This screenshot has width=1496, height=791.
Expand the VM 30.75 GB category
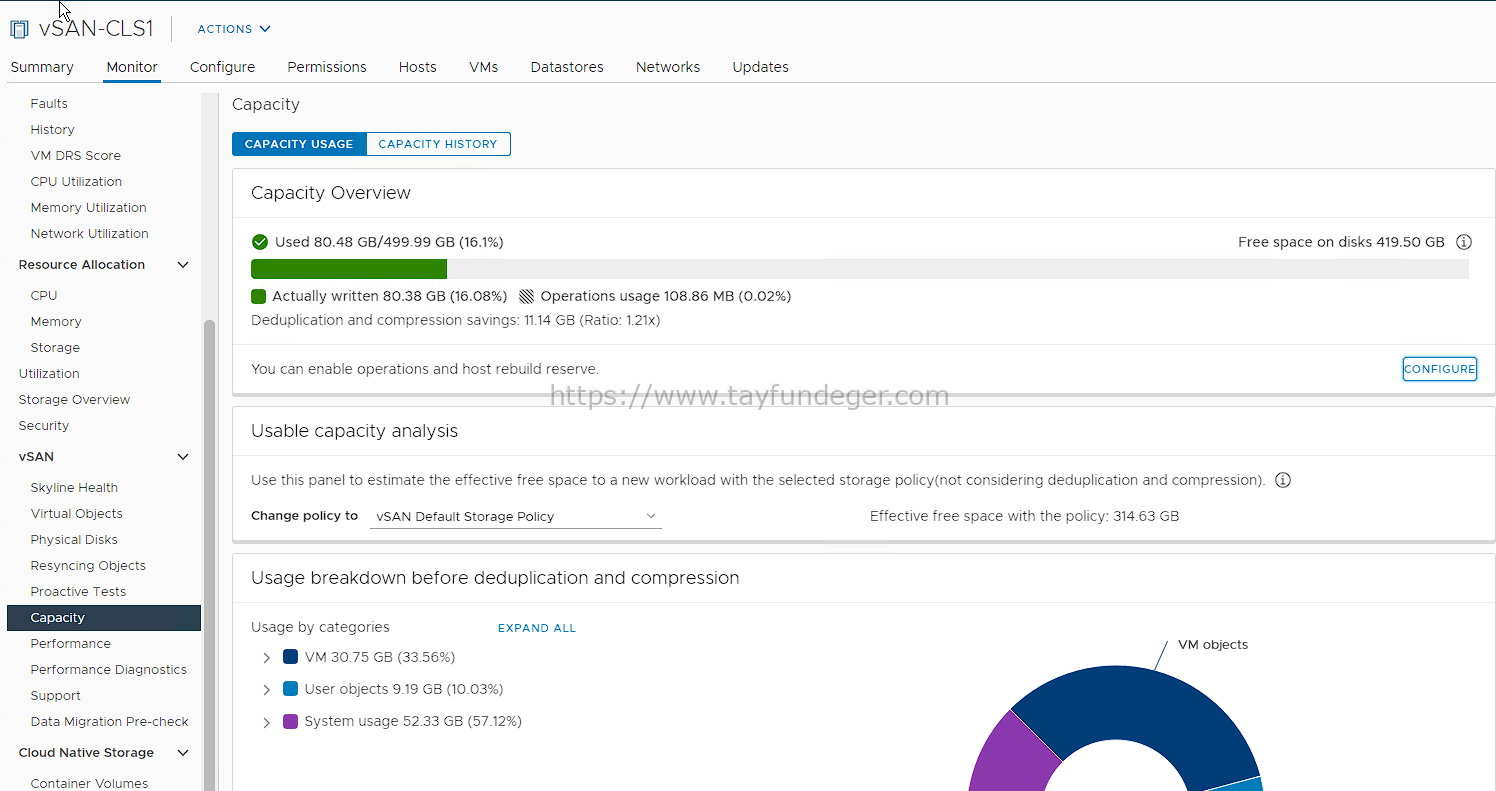coord(266,658)
